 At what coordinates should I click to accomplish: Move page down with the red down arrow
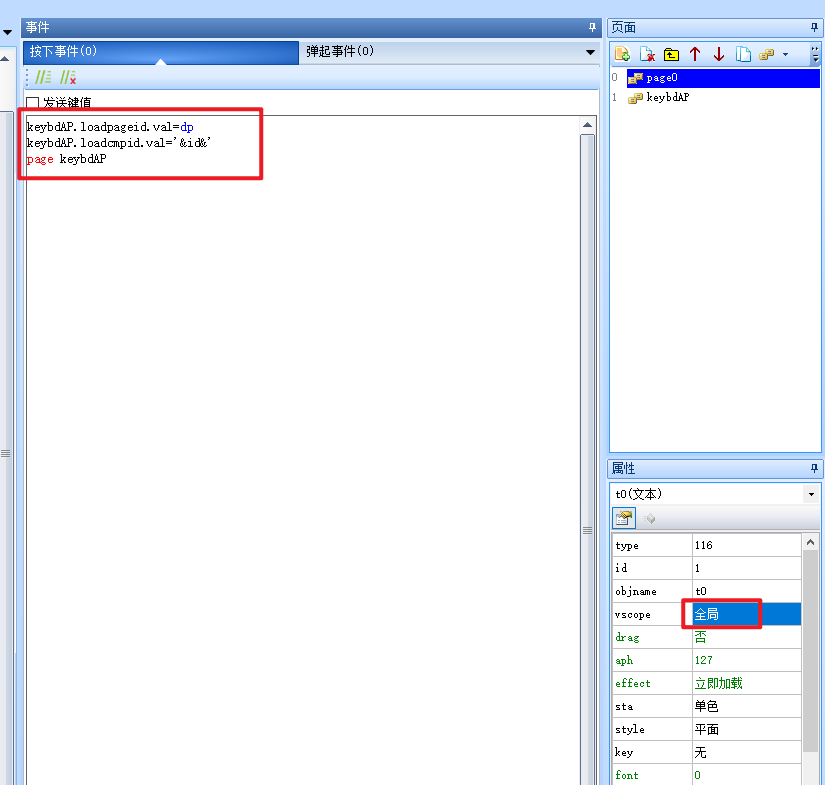(x=719, y=54)
